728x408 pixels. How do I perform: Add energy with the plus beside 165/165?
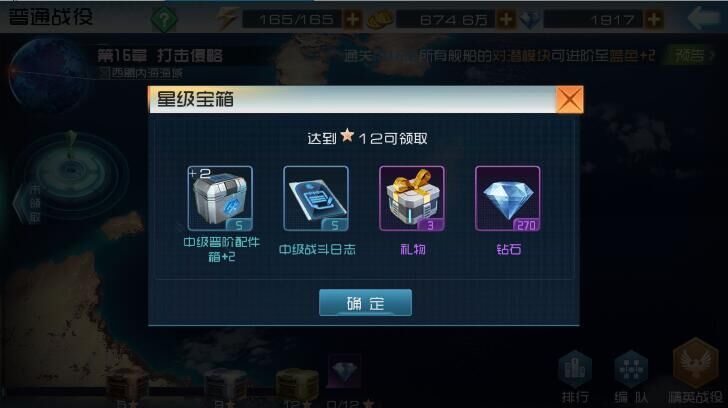(x=352, y=19)
